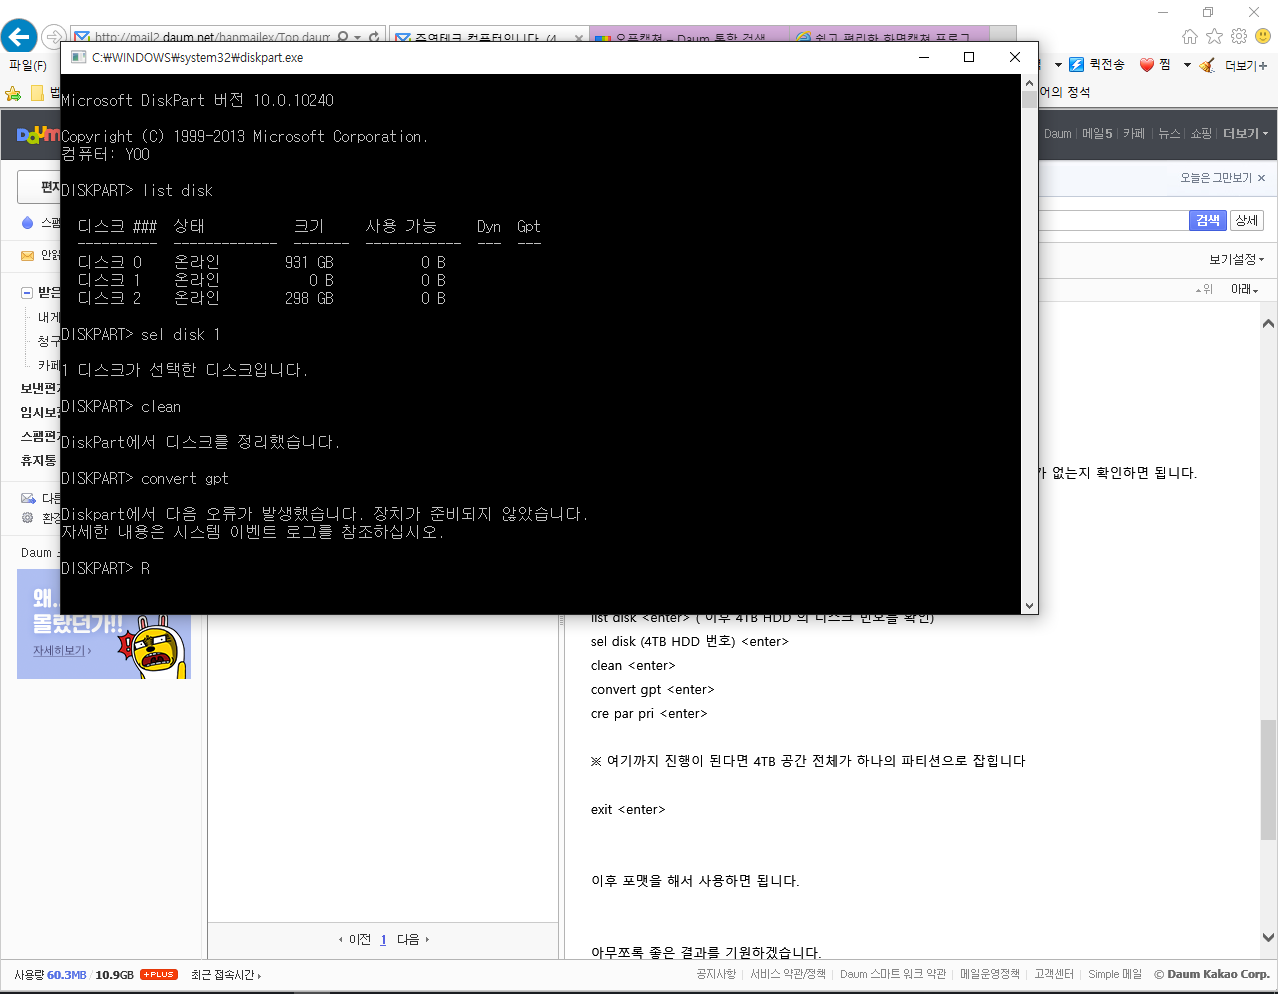Click the Daum logo in mail header

(38, 134)
